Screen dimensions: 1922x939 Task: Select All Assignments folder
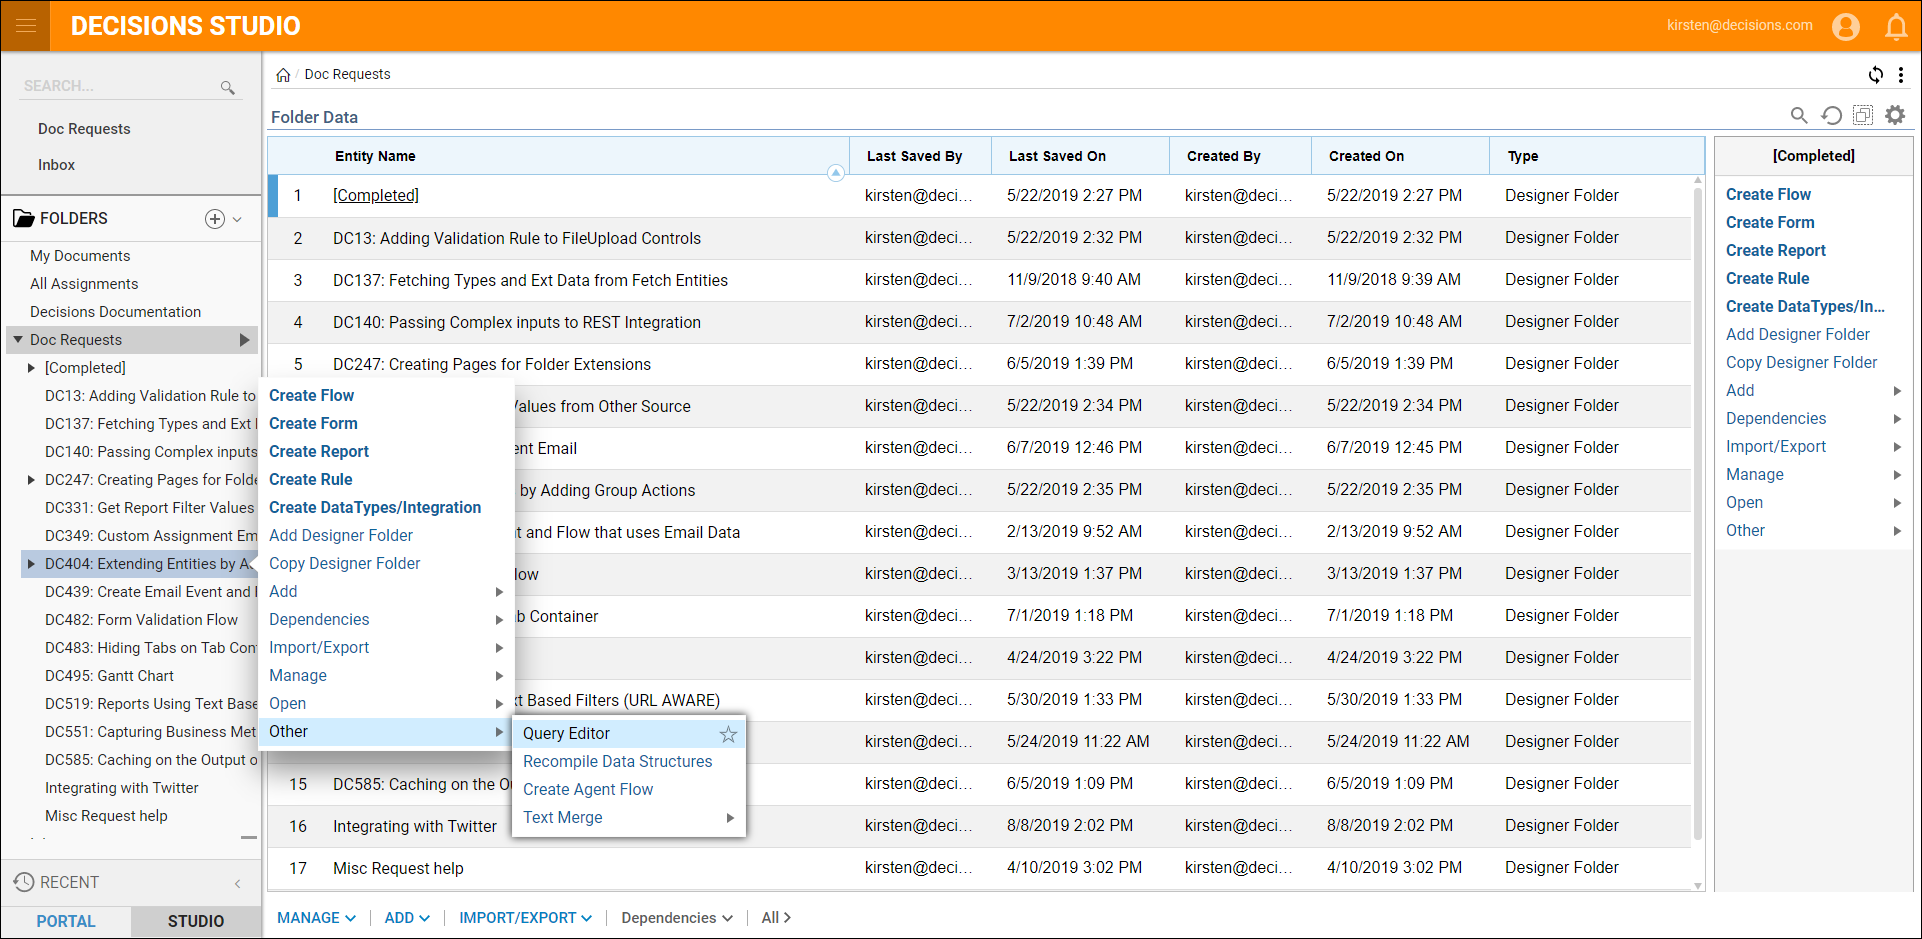(84, 284)
